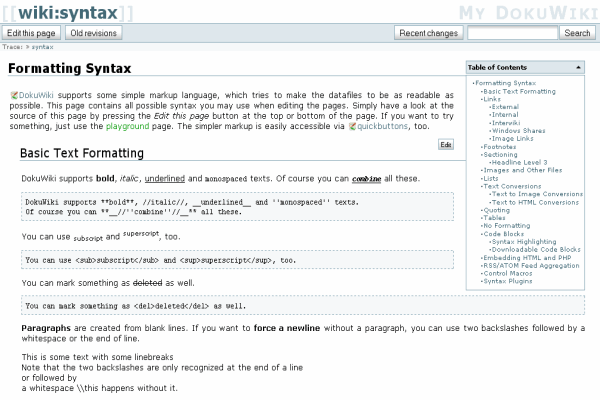This screenshot has height=400, width=600.
Task: Open the Old revisions page
Action: 93,33
